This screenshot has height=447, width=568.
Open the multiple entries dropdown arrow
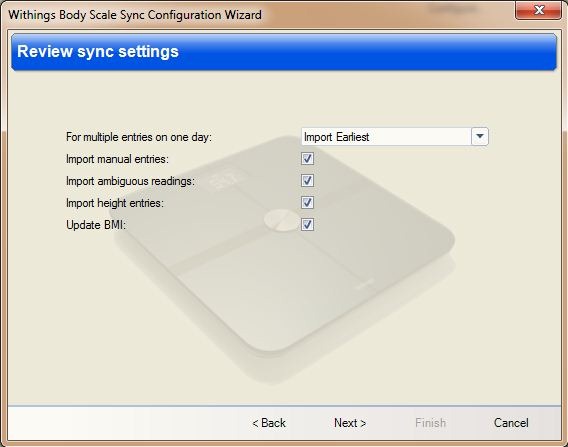480,137
